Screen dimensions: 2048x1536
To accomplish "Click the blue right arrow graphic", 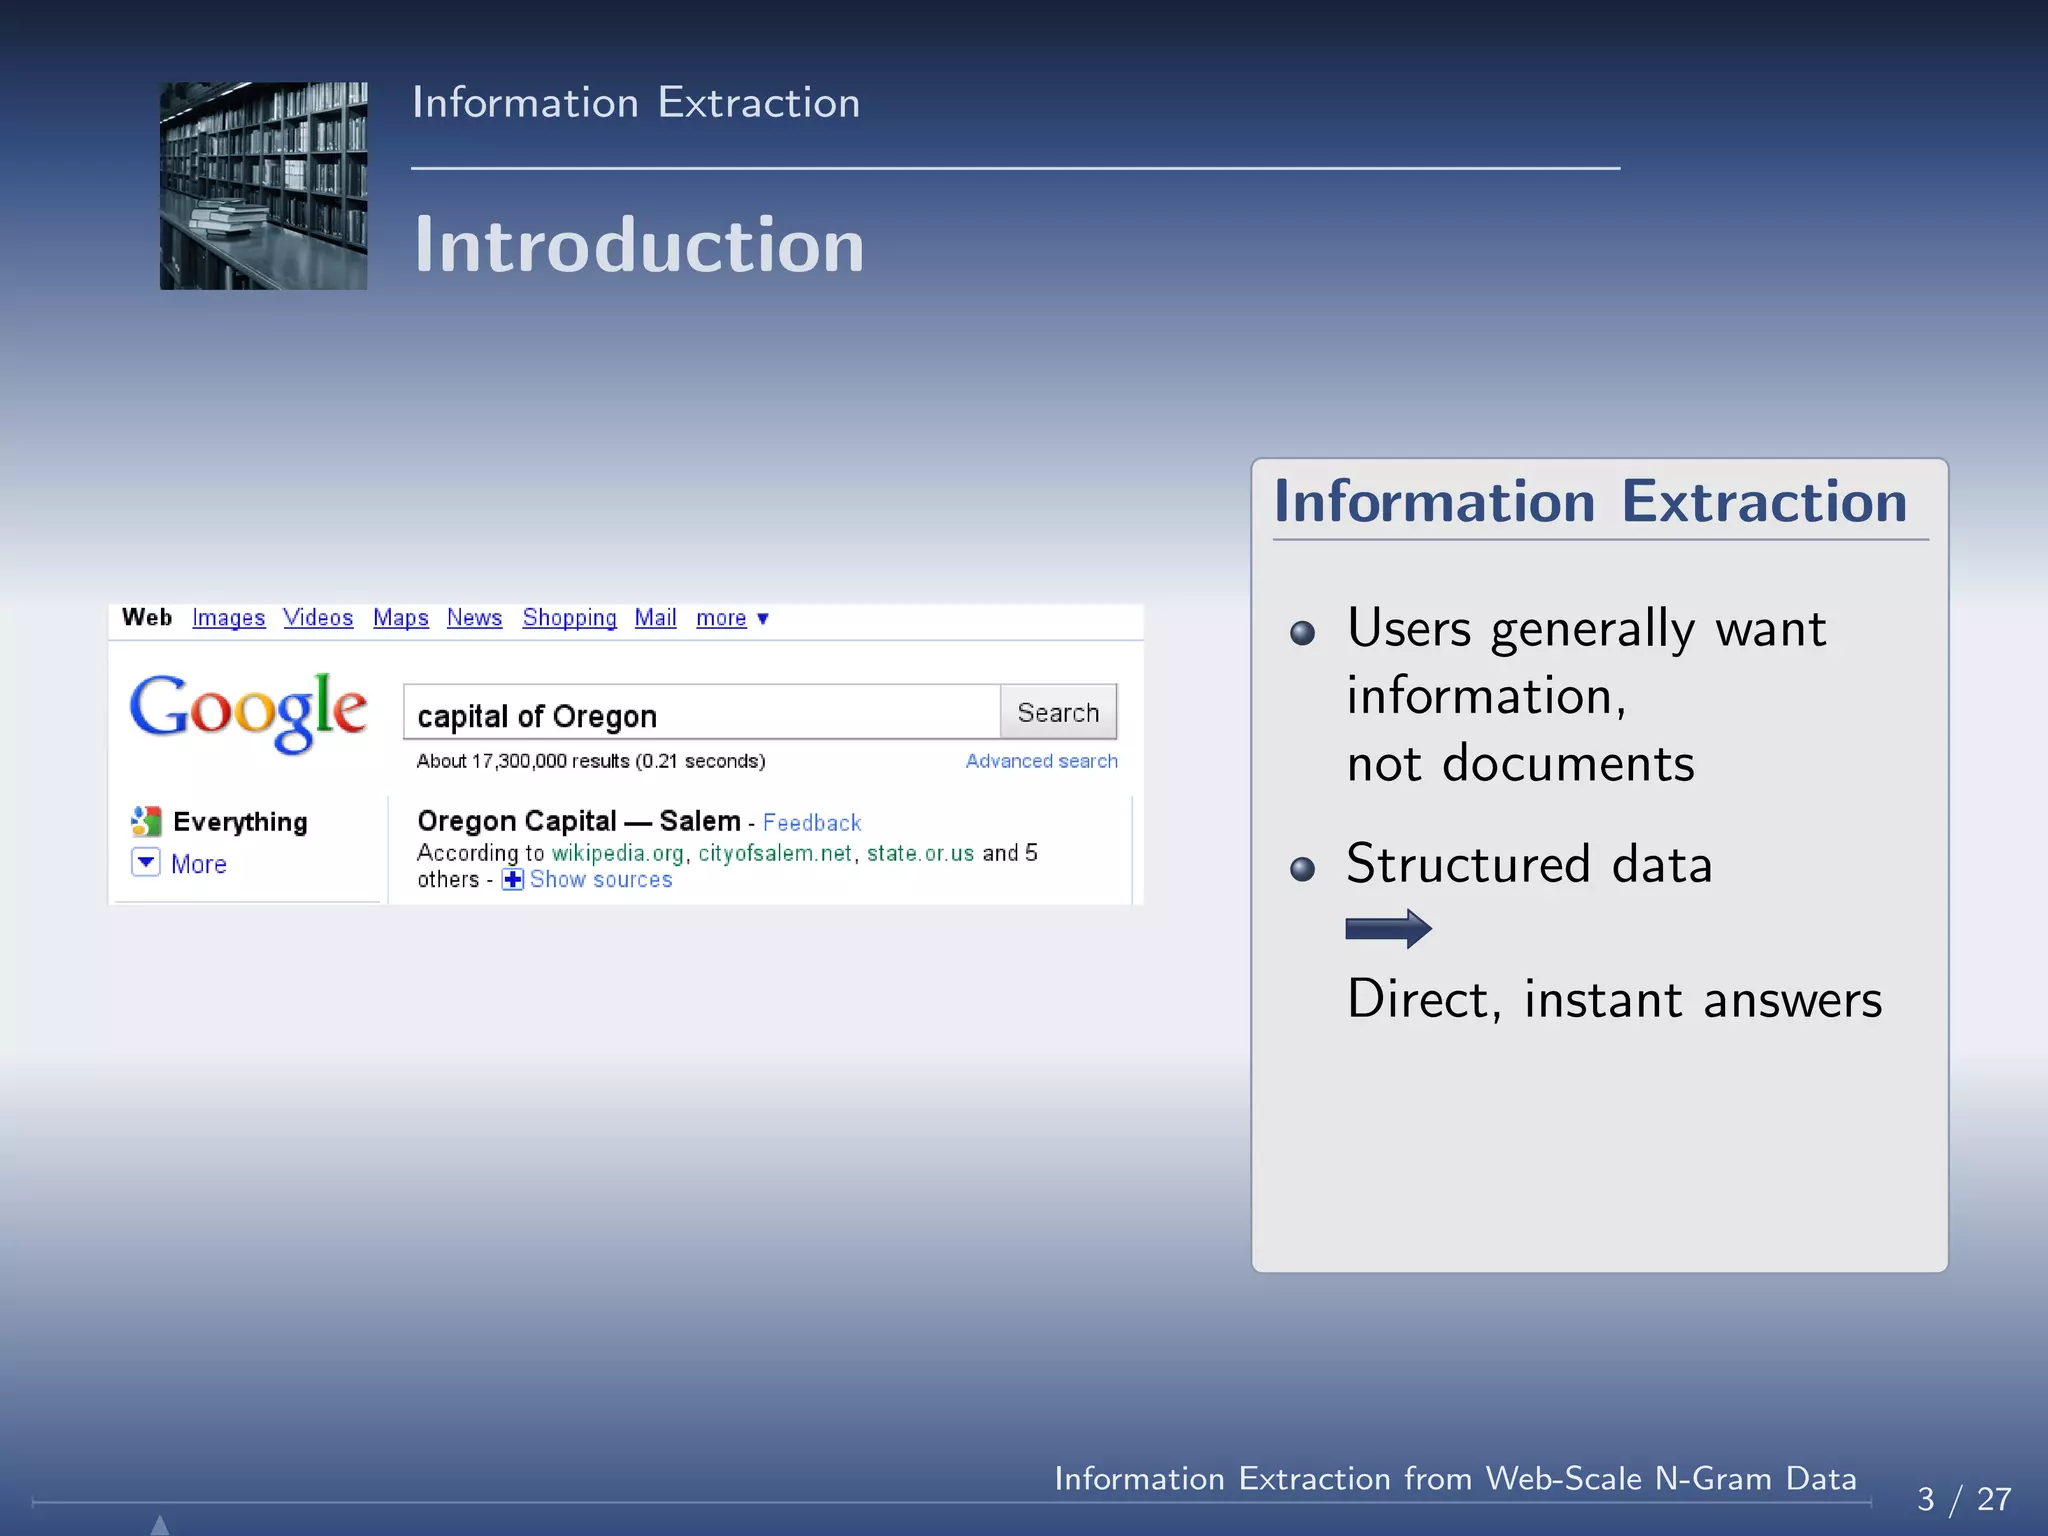I will pyautogui.click(x=1388, y=929).
